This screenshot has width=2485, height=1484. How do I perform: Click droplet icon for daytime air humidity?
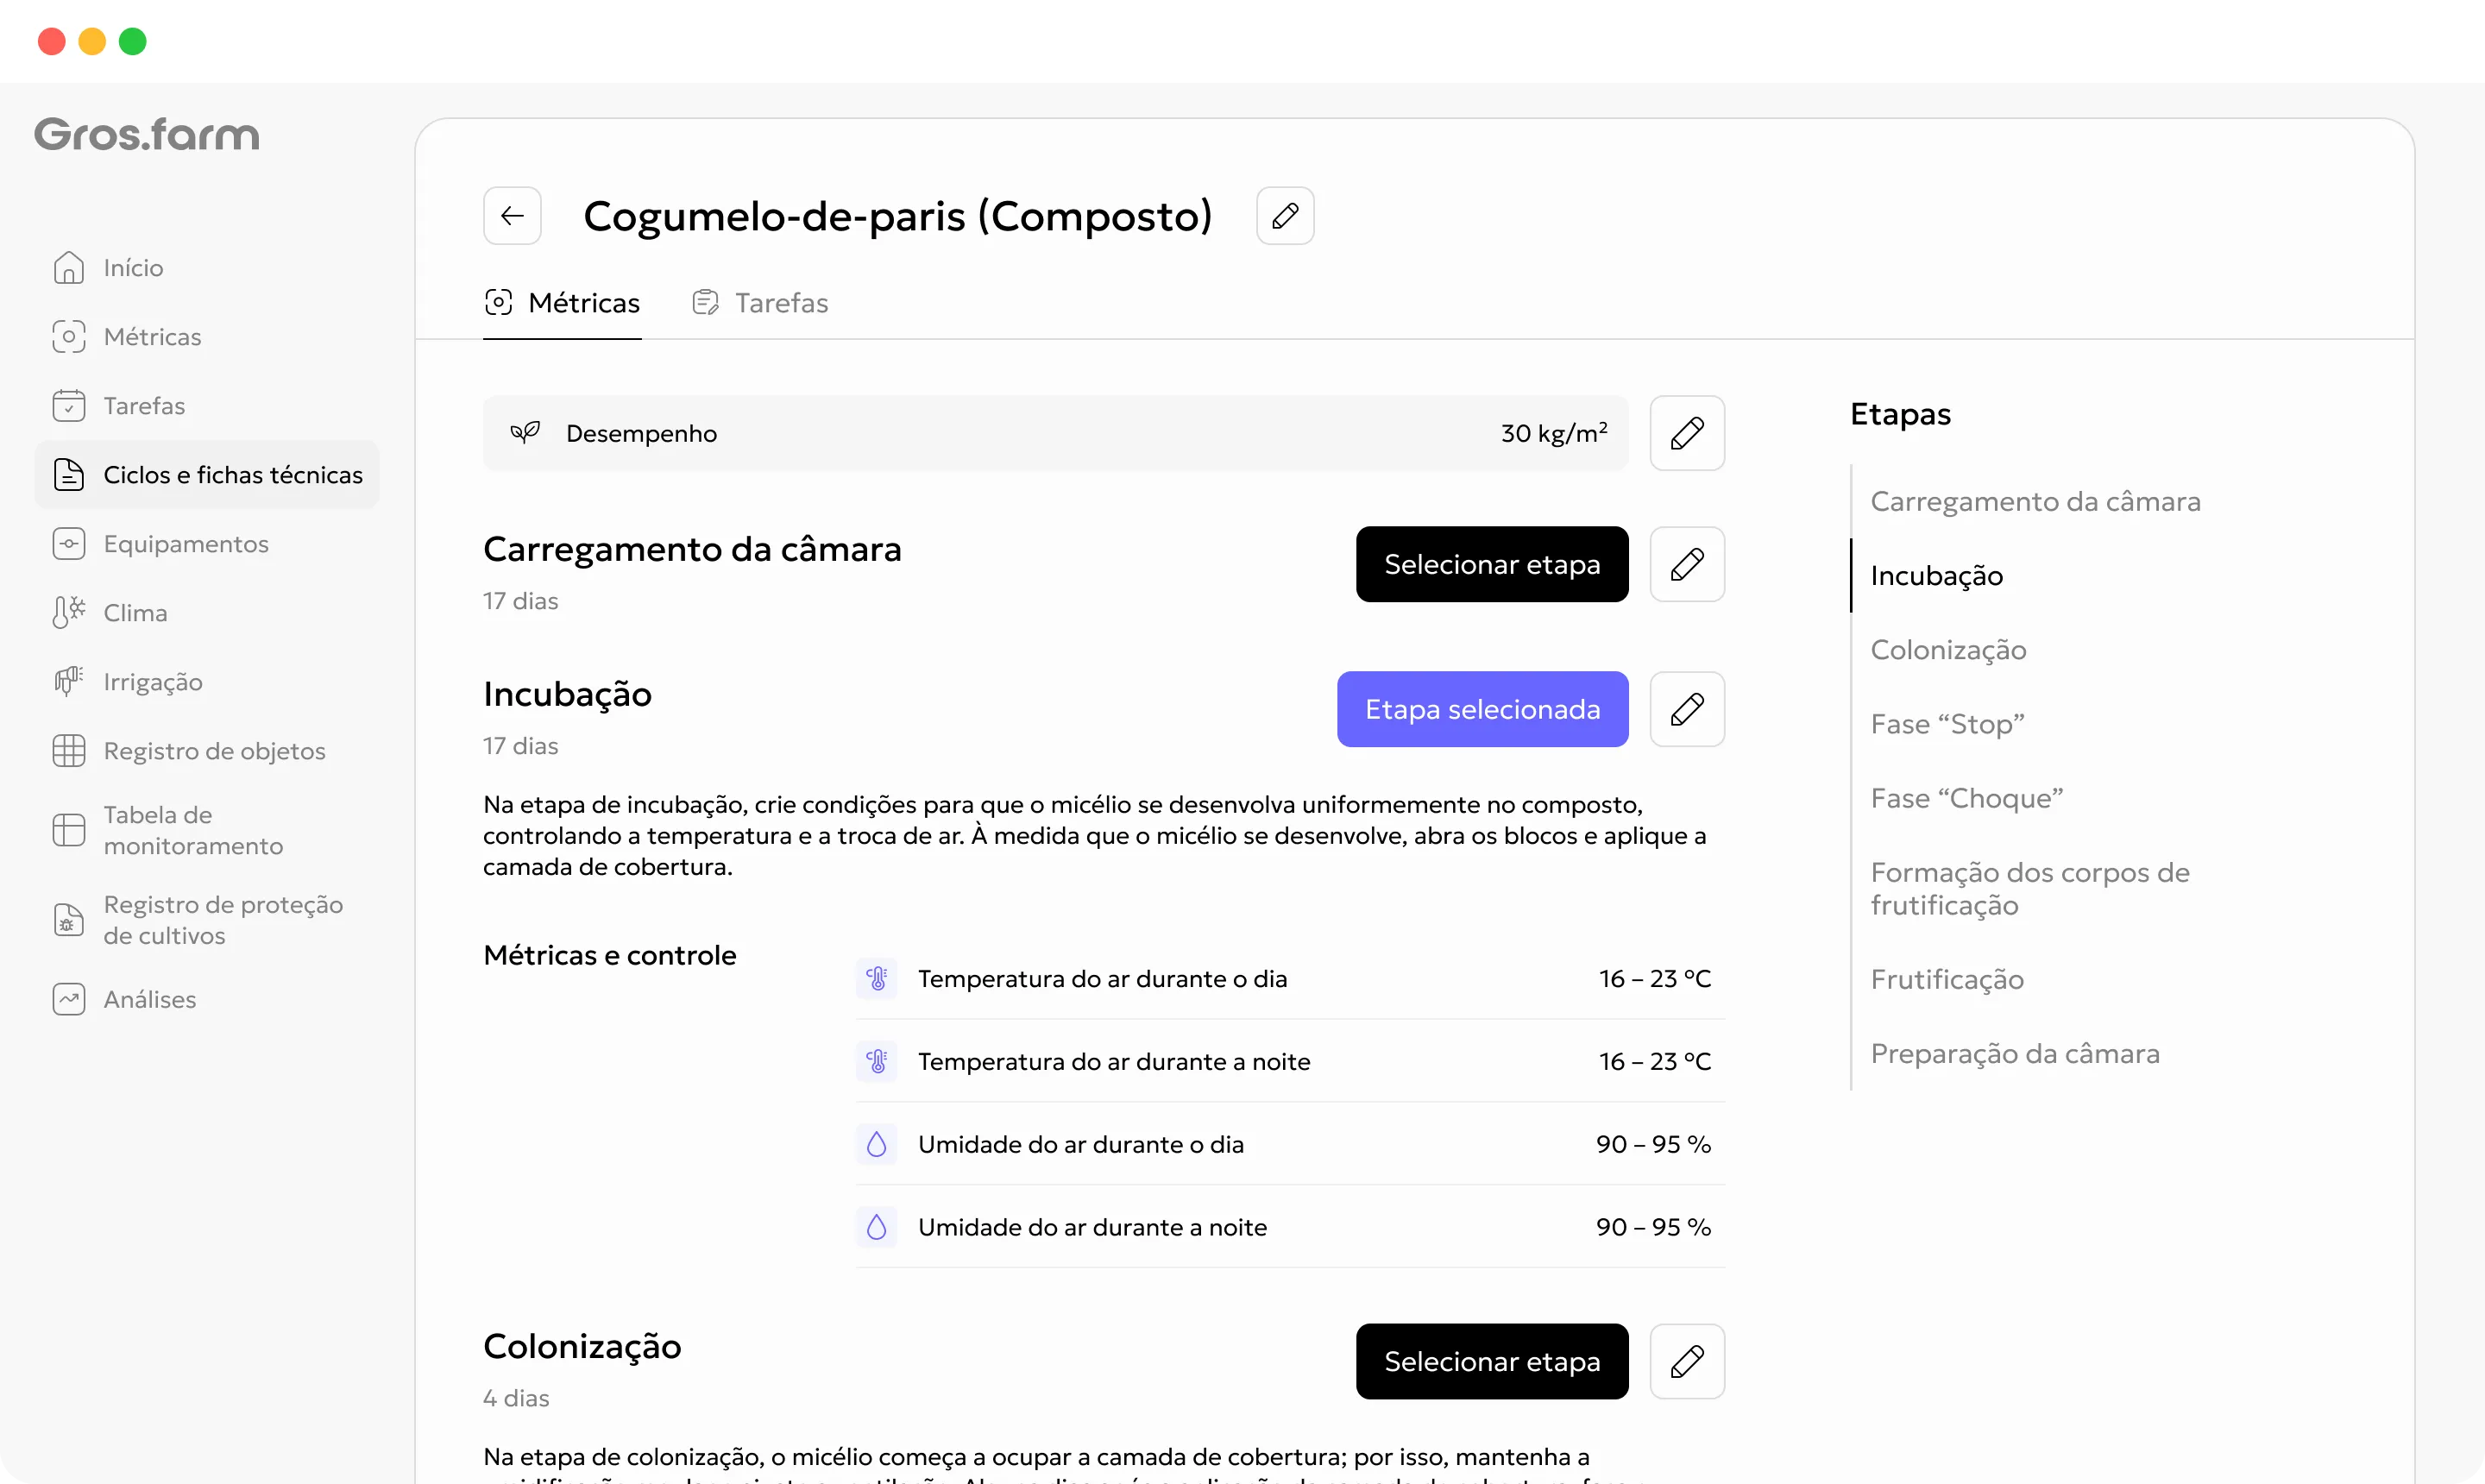877,1144
